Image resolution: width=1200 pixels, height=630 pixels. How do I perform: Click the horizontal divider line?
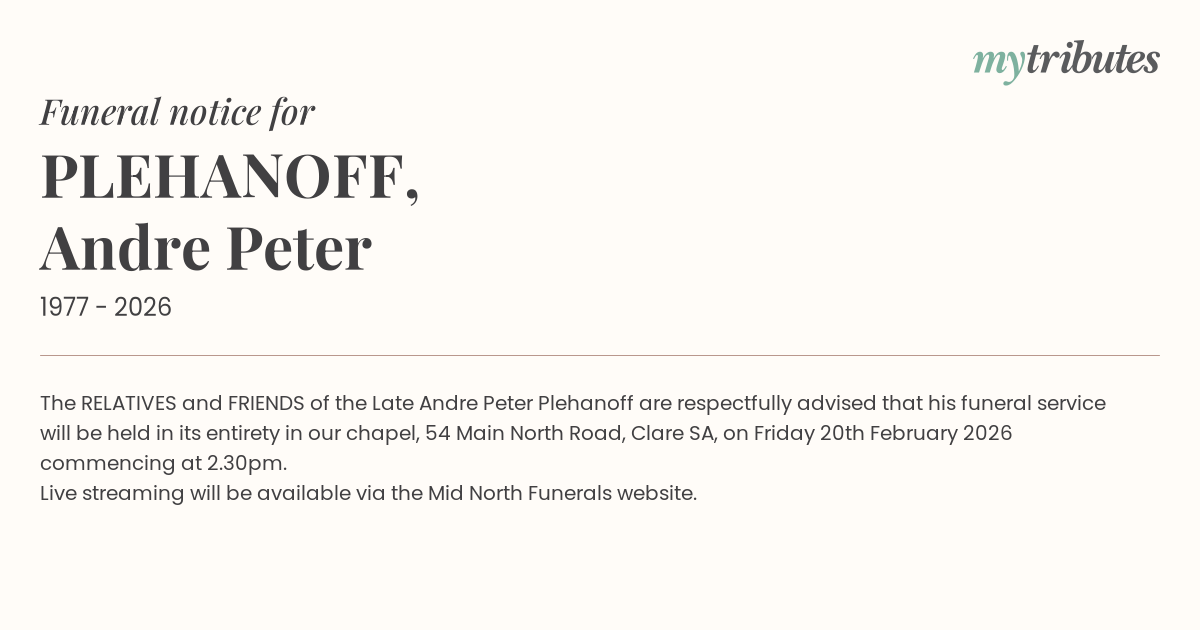pos(600,355)
